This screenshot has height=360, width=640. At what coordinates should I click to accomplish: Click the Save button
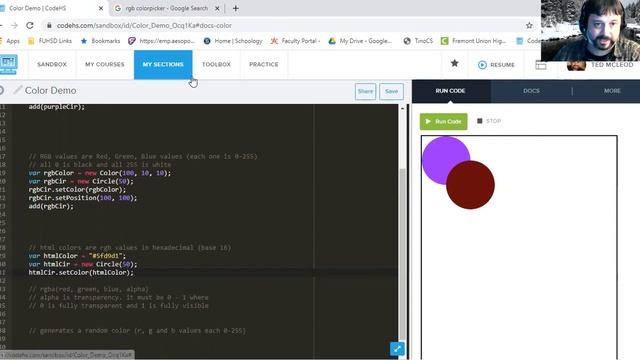(x=391, y=91)
